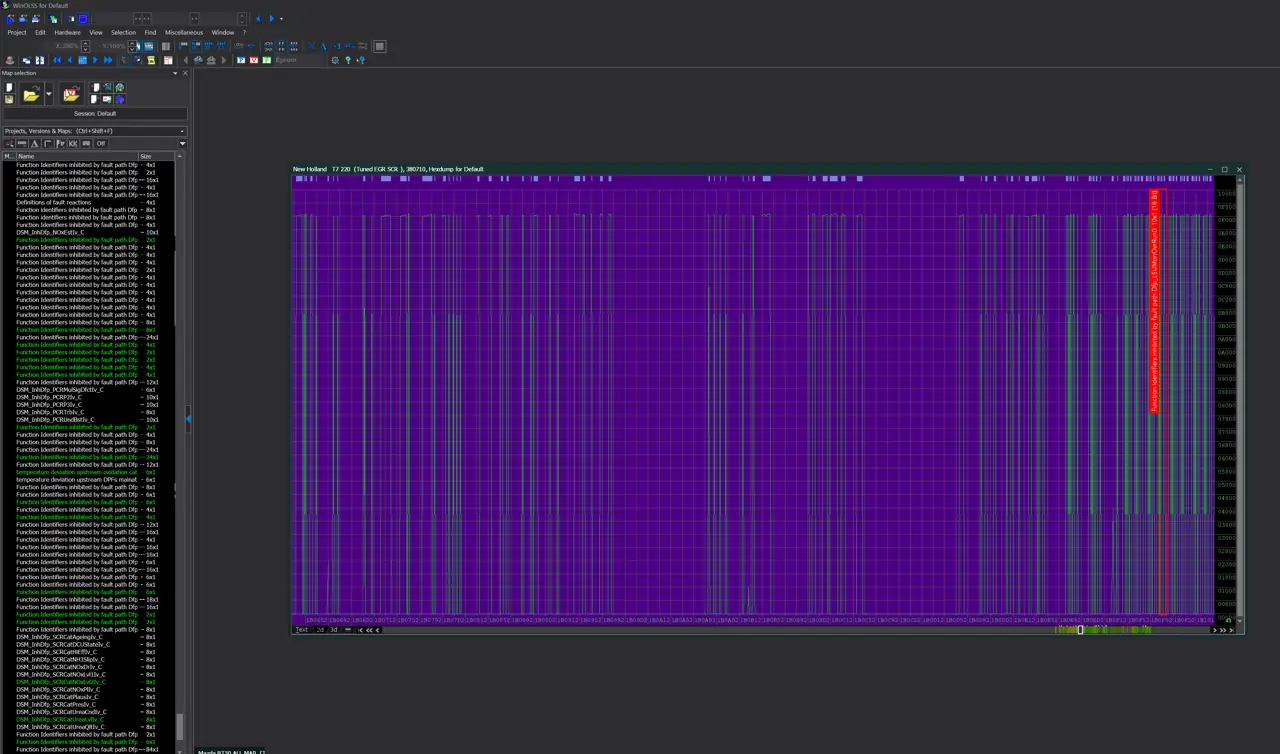Open the gear settings icon in the toolbar
This screenshot has height=754, width=1280.
(x=335, y=60)
